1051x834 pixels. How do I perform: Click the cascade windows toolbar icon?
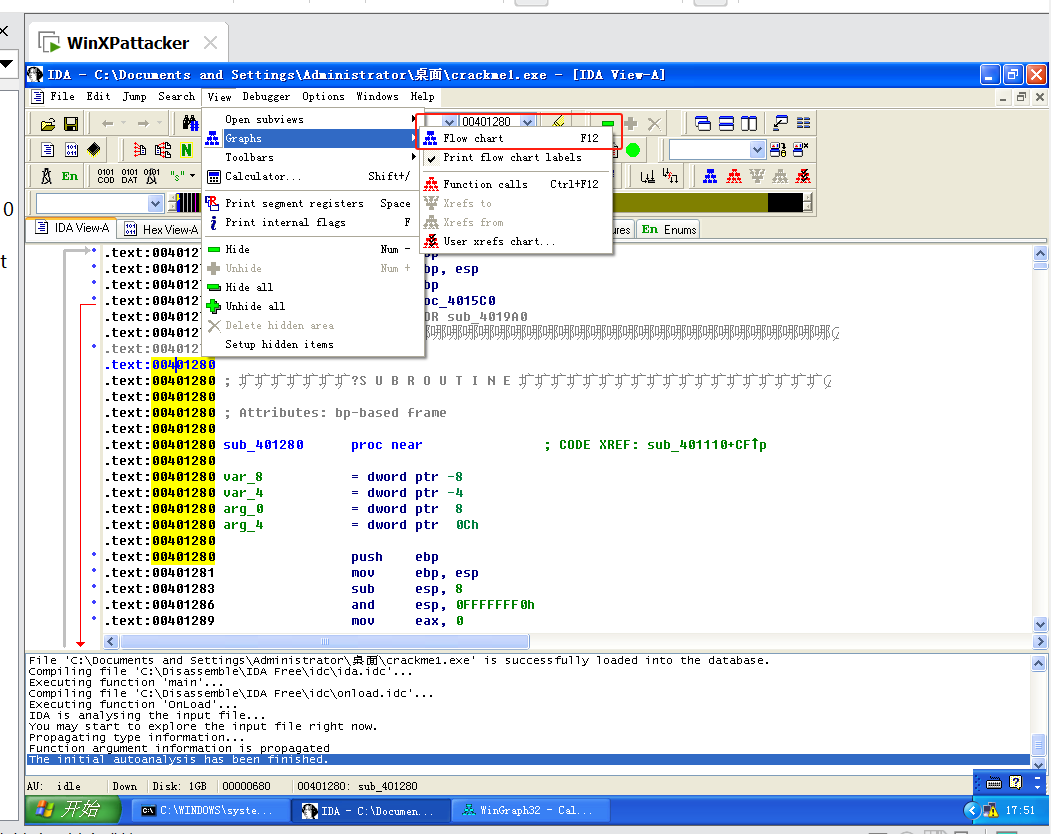tap(702, 123)
